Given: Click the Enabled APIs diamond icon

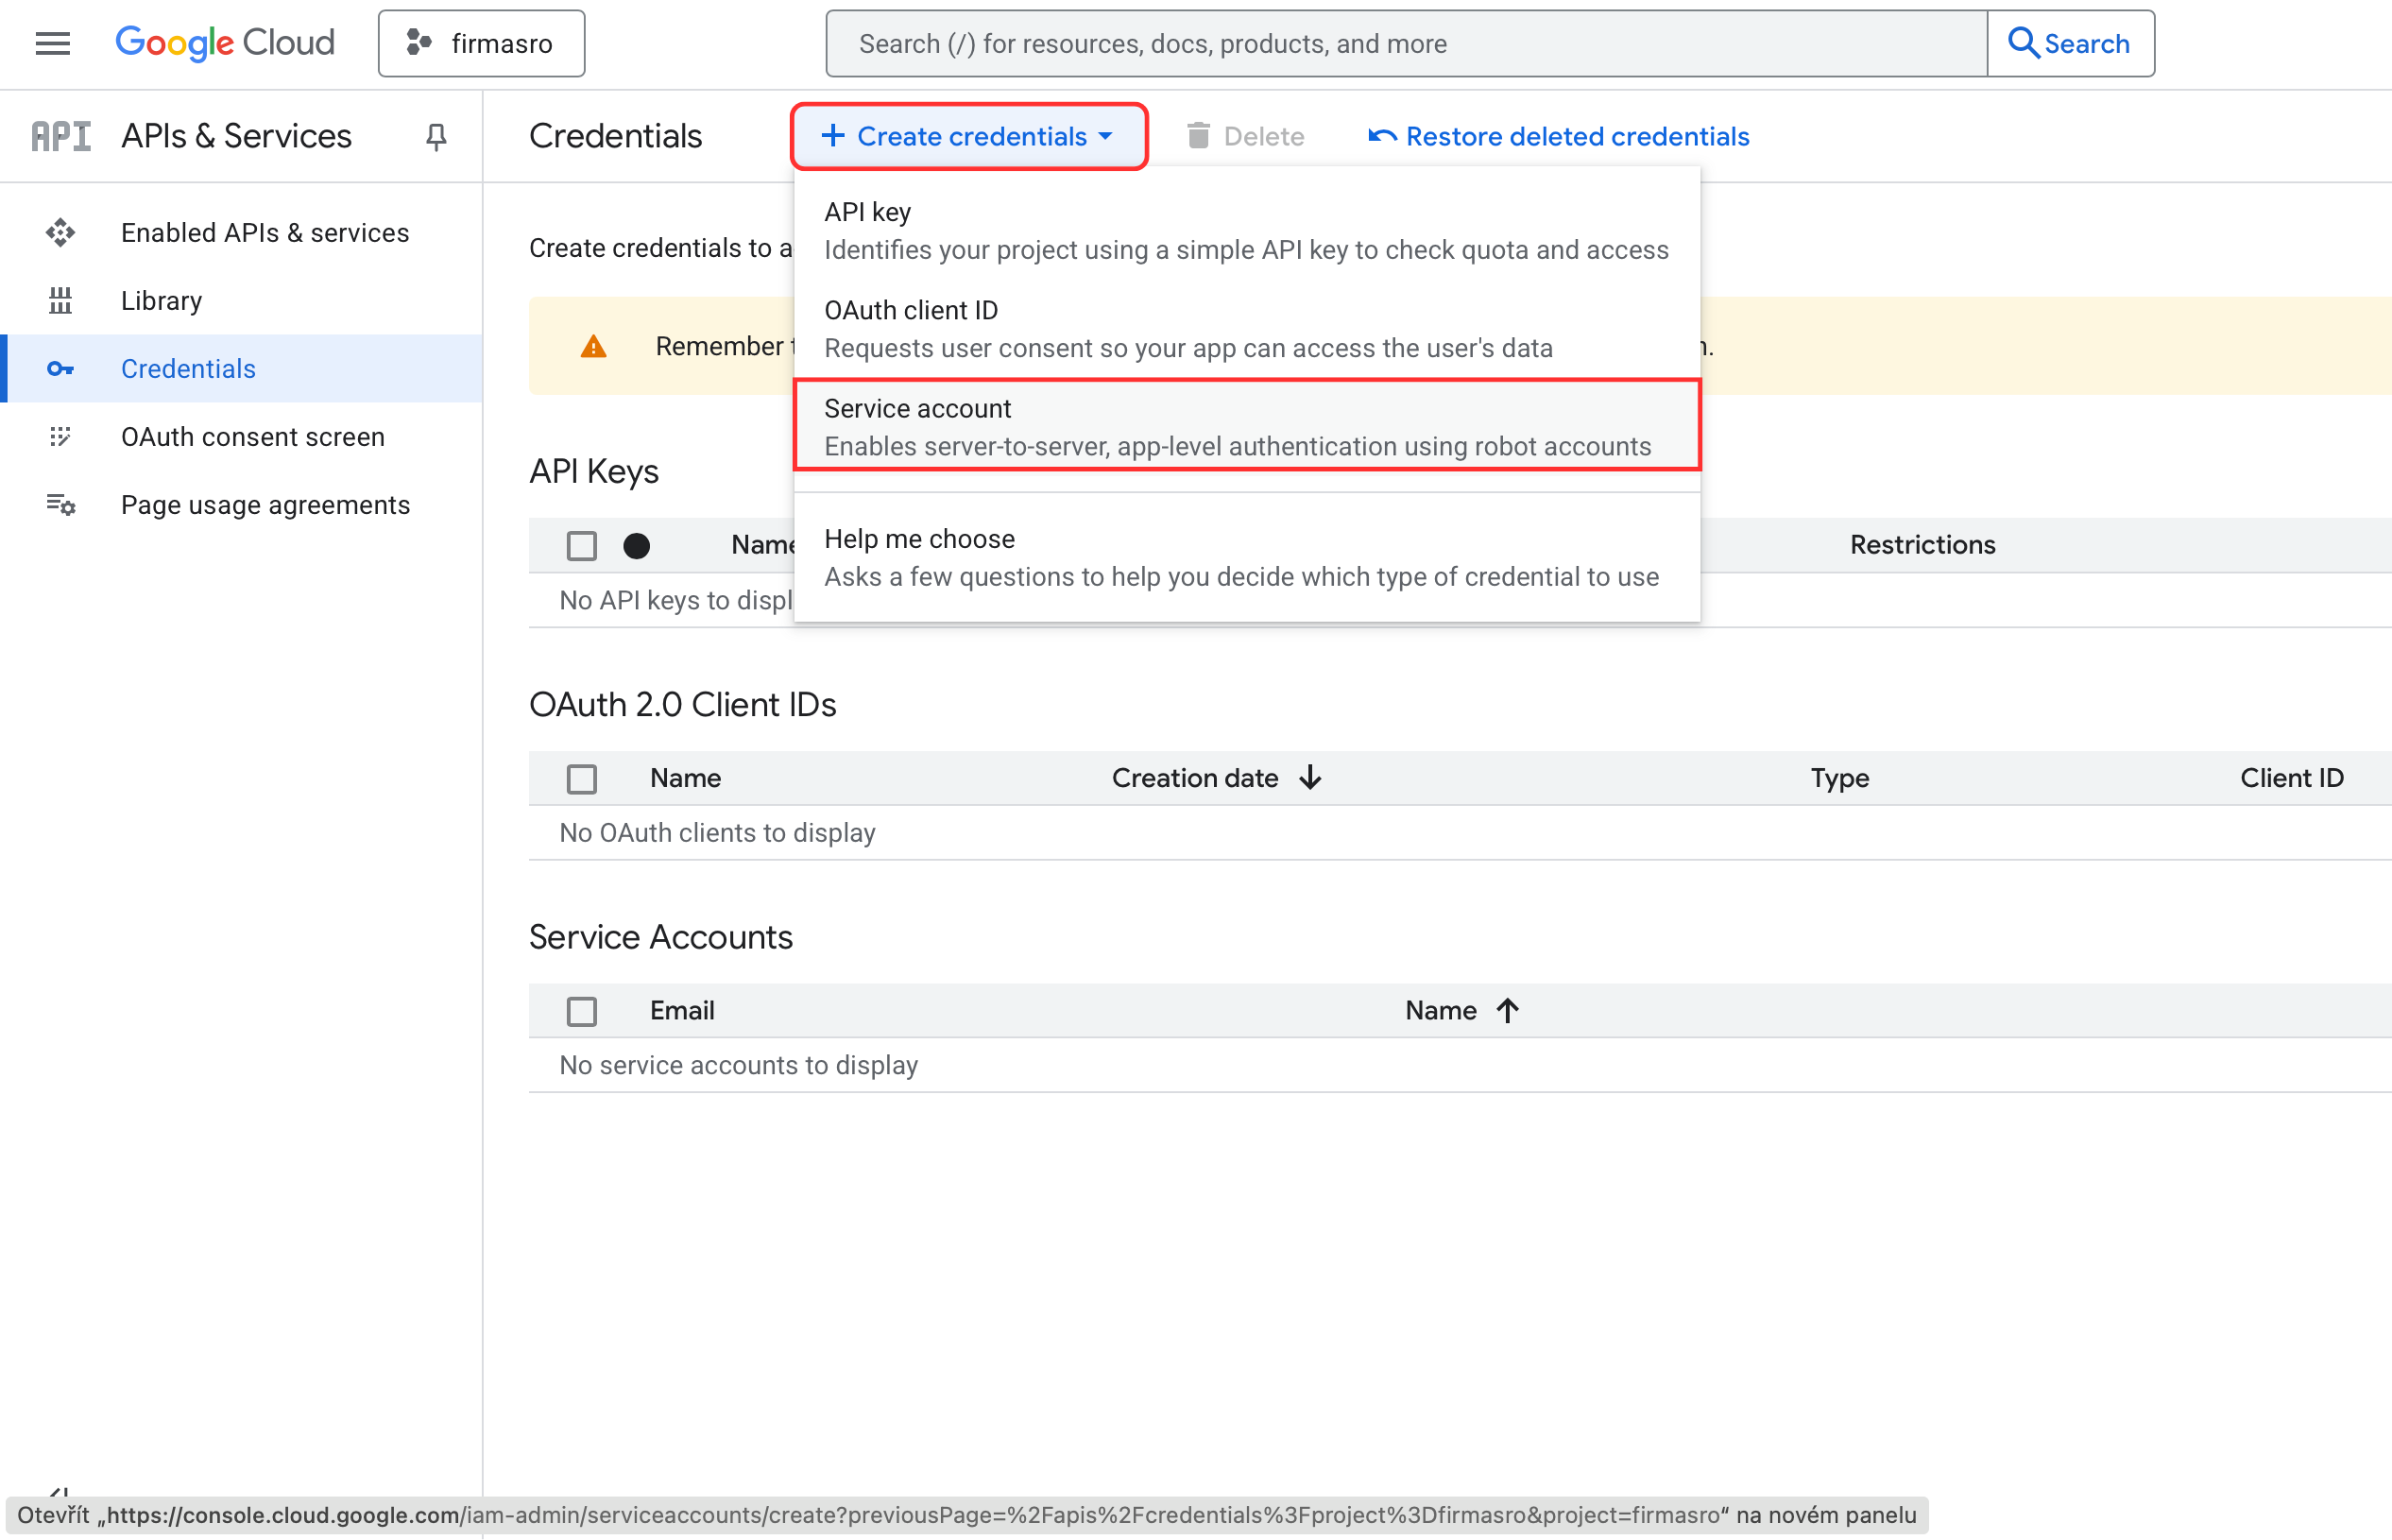Looking at the screenshot, I should point(60,232).
